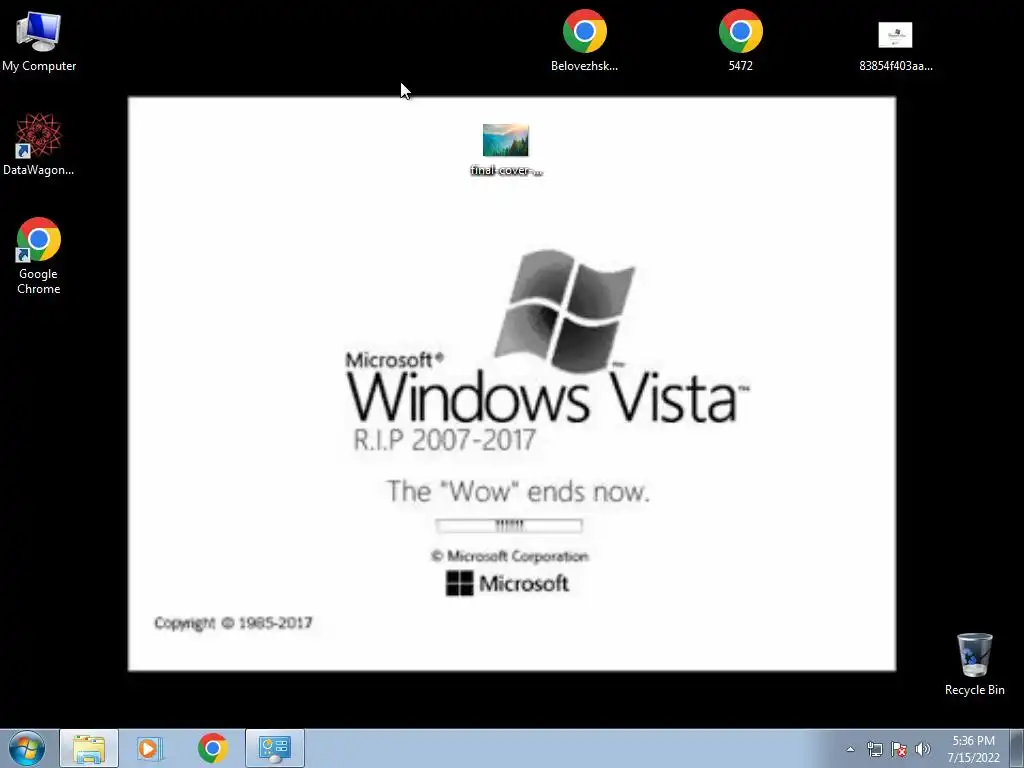Show hidden system tray icons
The image size is (1024, 768).
(850, 749)
